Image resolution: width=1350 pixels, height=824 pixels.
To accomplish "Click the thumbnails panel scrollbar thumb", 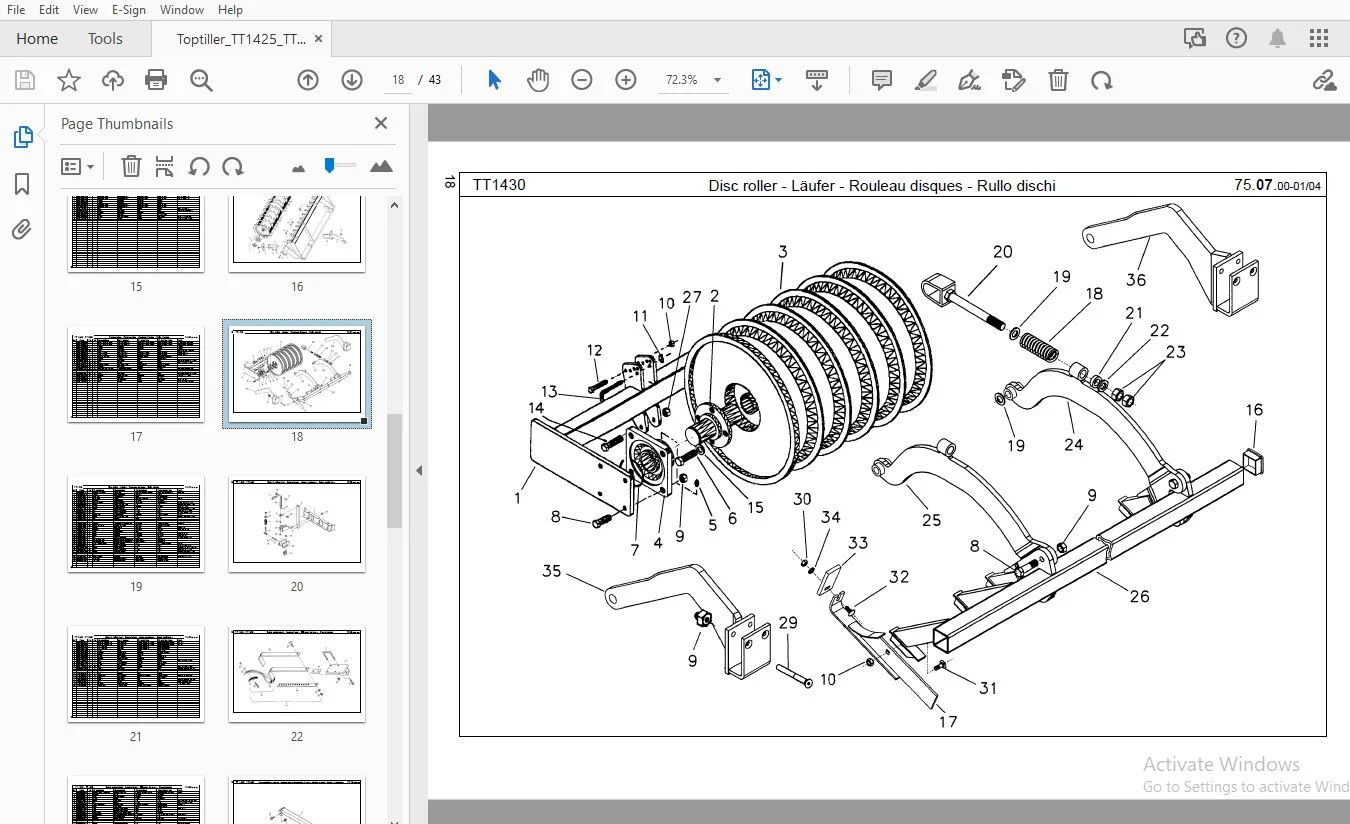I will point(394,470).
